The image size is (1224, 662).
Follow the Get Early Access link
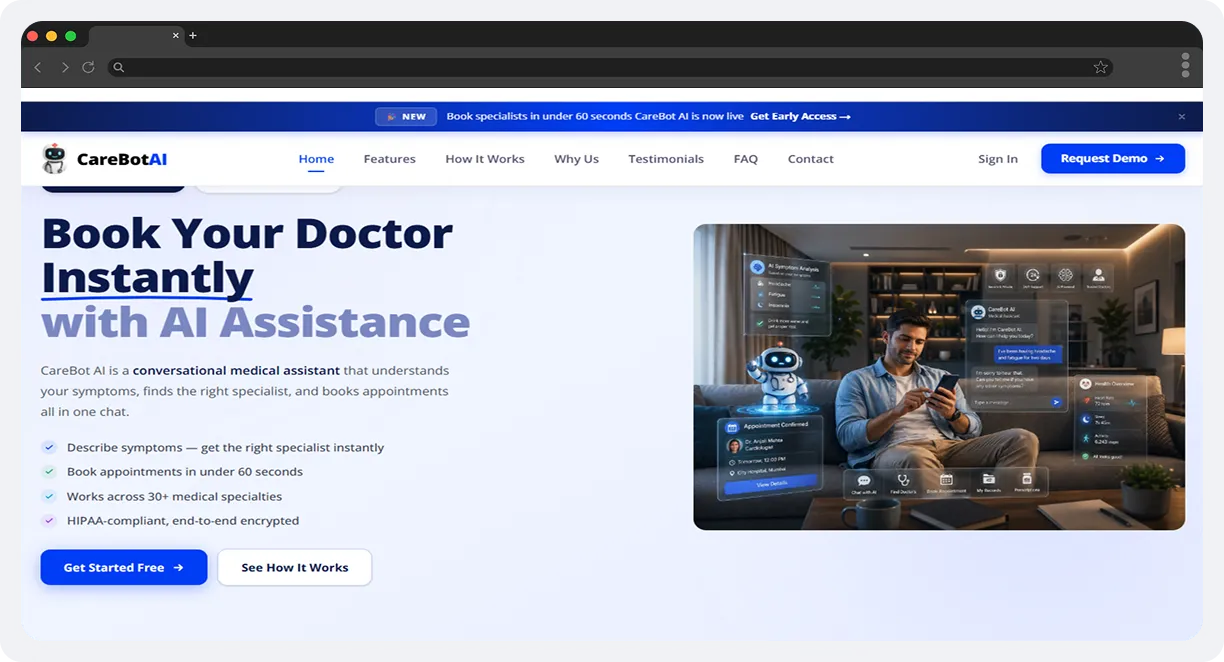[x=800, y=117]
